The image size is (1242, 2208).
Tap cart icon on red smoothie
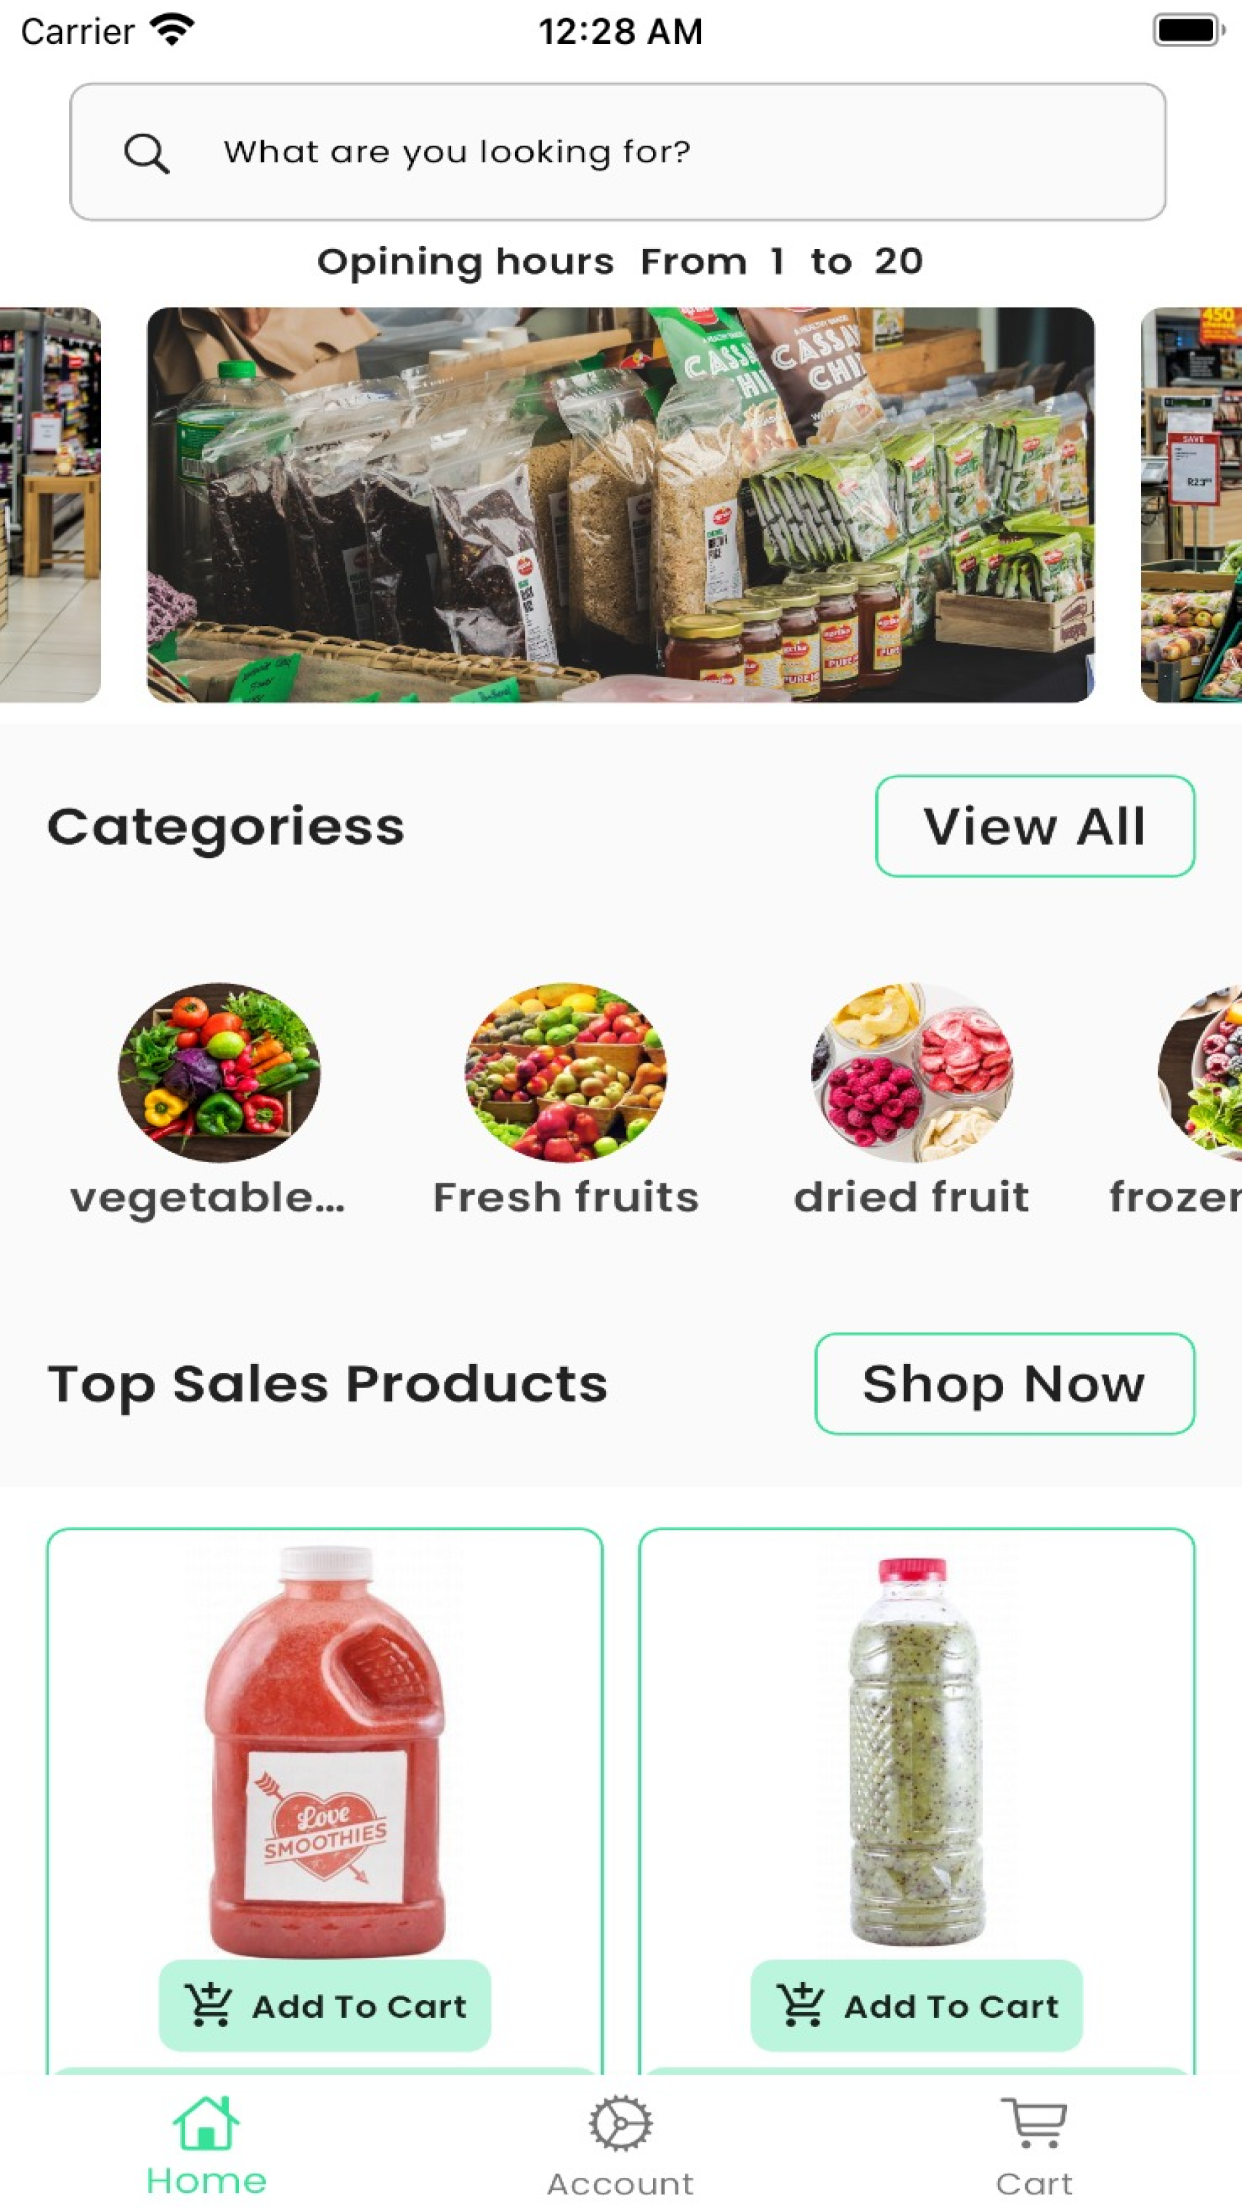(209, 2005)
